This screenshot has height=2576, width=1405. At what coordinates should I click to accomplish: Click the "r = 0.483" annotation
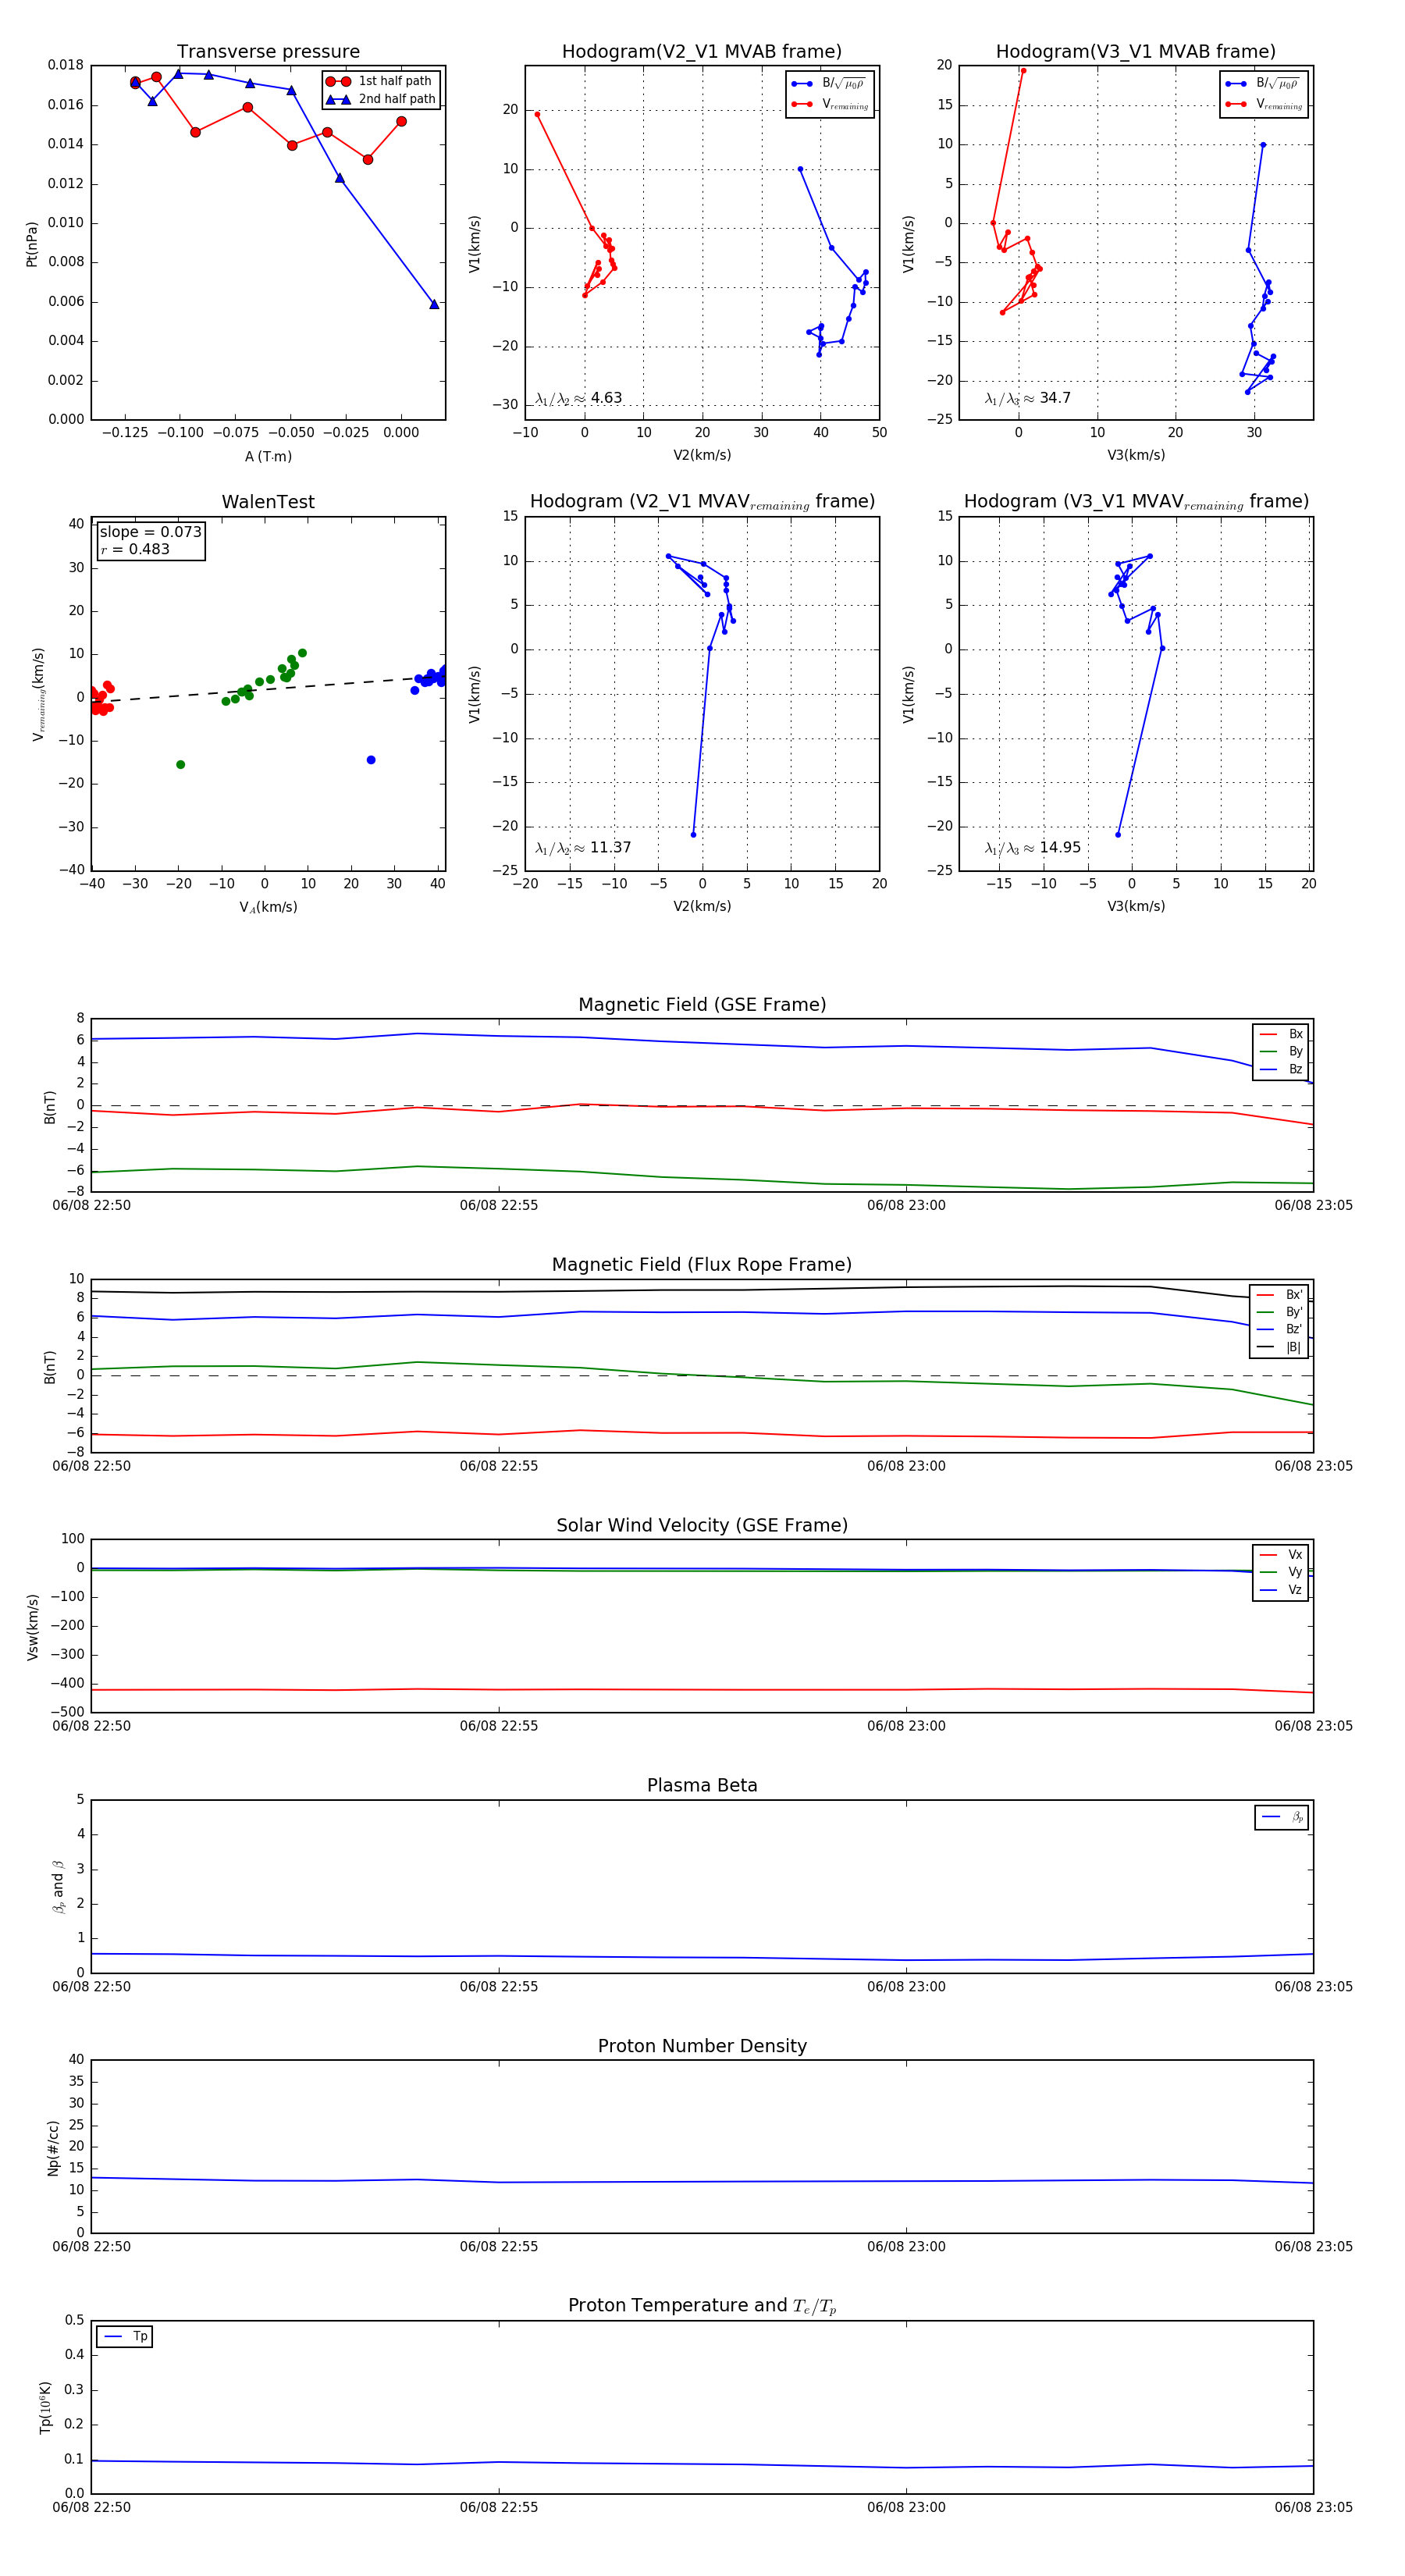click(135, 549)
